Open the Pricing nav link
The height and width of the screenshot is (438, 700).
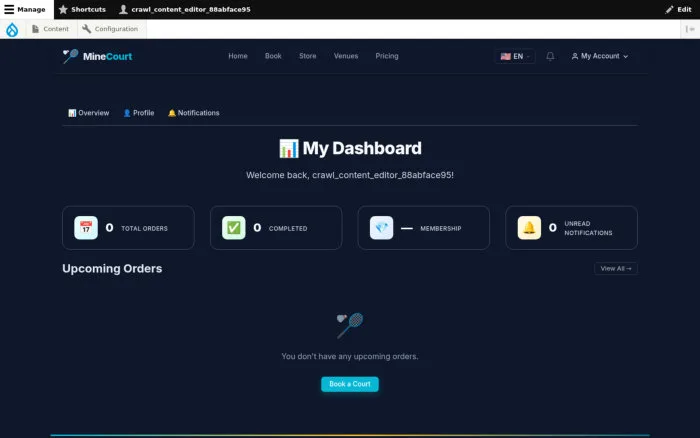387,56
